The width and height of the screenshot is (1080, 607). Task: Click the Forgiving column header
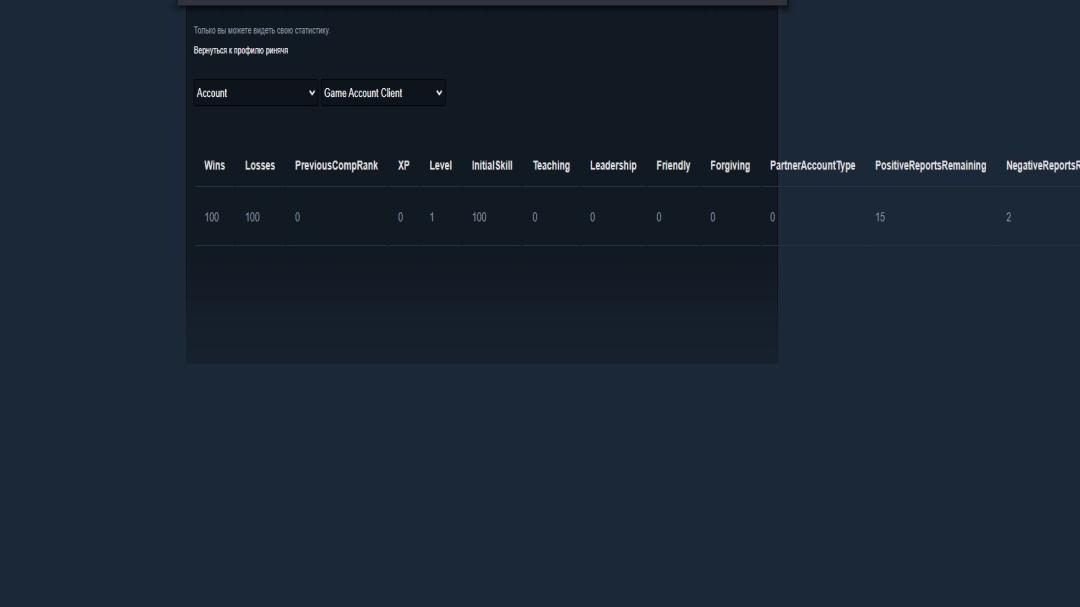tap(730, 165)
